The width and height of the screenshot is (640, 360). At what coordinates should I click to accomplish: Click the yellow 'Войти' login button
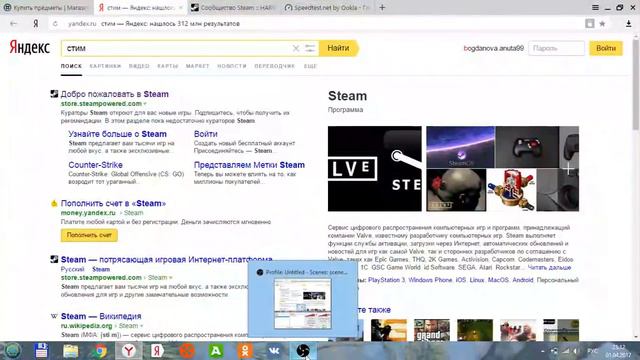(606, 48)
